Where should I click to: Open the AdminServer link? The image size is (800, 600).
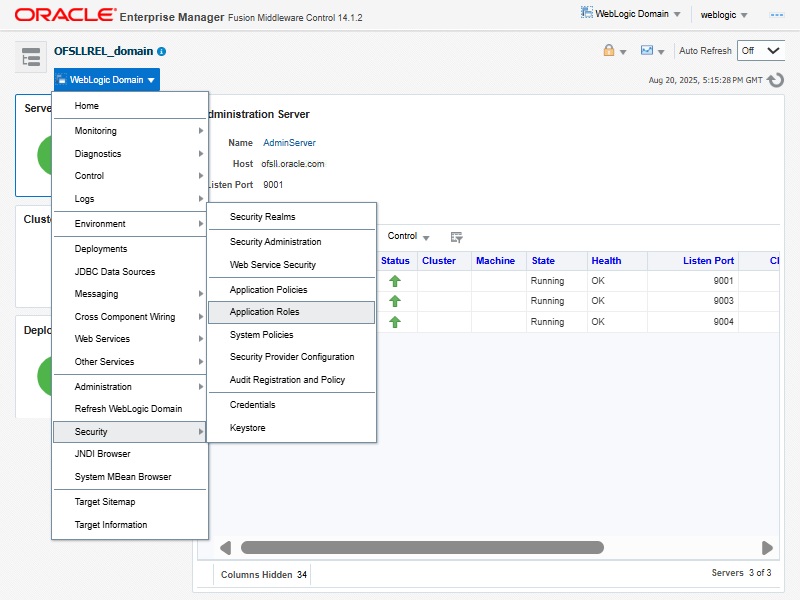tap(289, 143)
